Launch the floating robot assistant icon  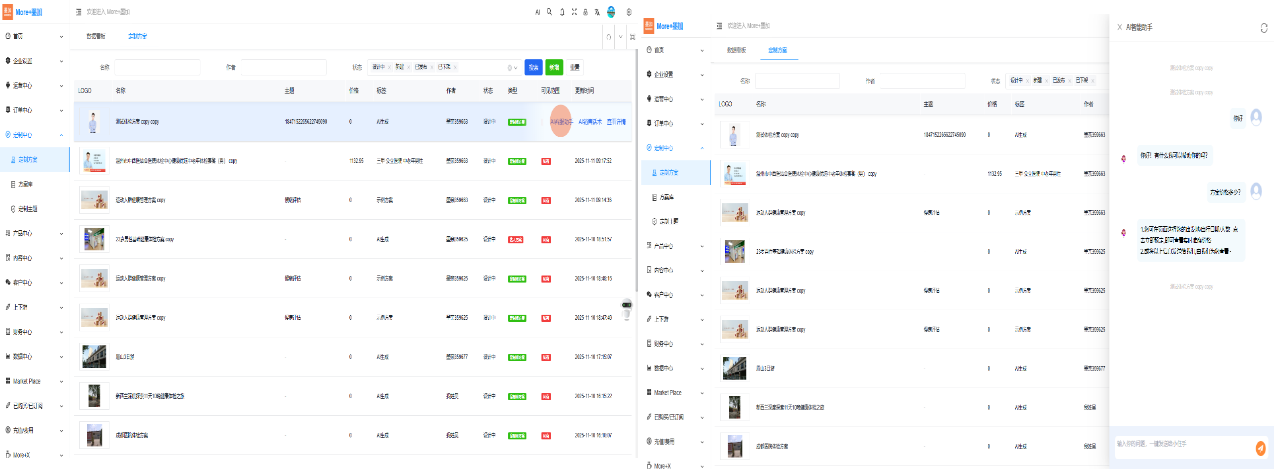coord(628,308)
